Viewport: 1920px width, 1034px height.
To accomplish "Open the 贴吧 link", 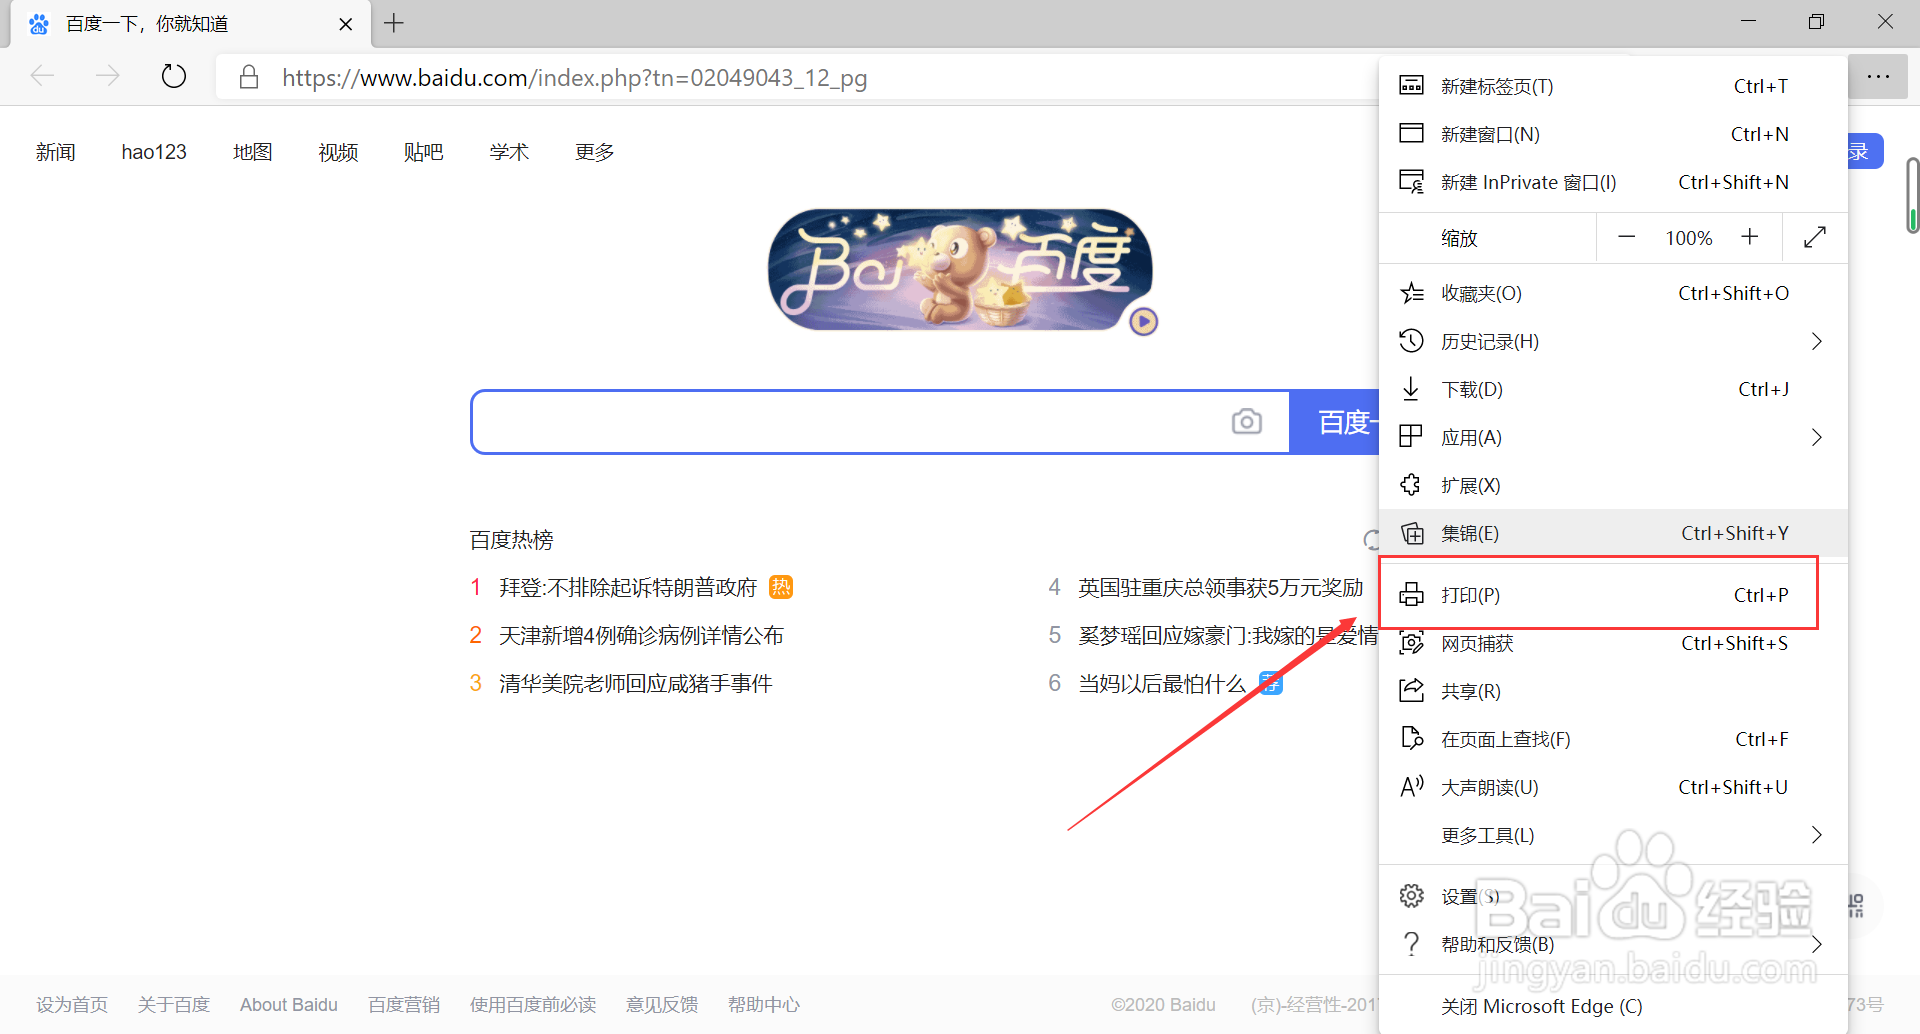I will pyautogui.click(x=424, y=152).
